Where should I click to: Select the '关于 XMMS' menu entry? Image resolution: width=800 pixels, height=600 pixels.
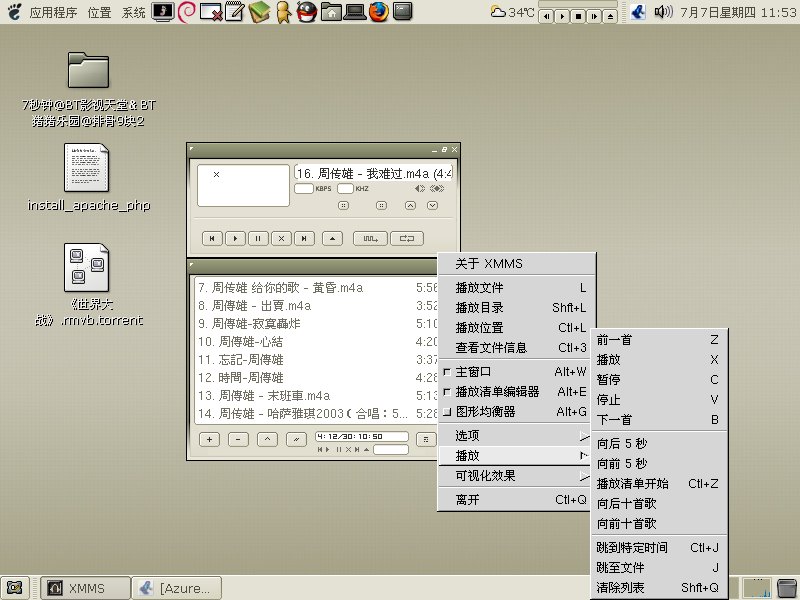click(x=516, y=264)
